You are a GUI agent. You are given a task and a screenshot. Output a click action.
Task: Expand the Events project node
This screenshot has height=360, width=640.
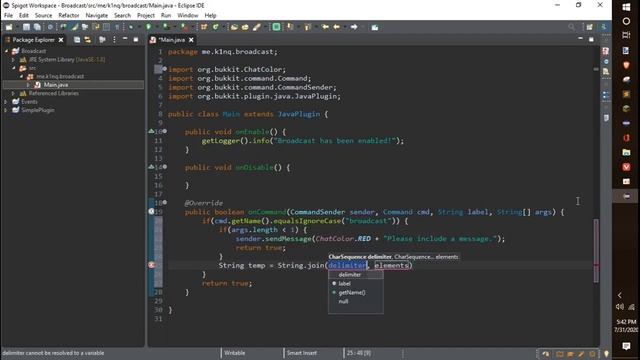(6, 102)
